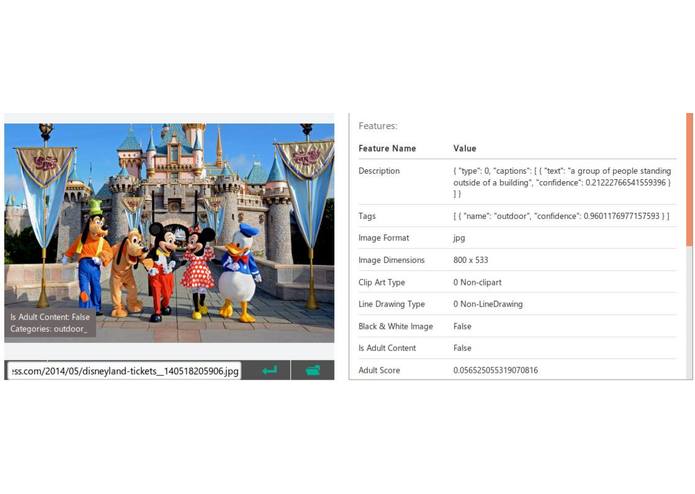
Task: Click the "Categories: outdoor_" image overlay
Action: 49,329
